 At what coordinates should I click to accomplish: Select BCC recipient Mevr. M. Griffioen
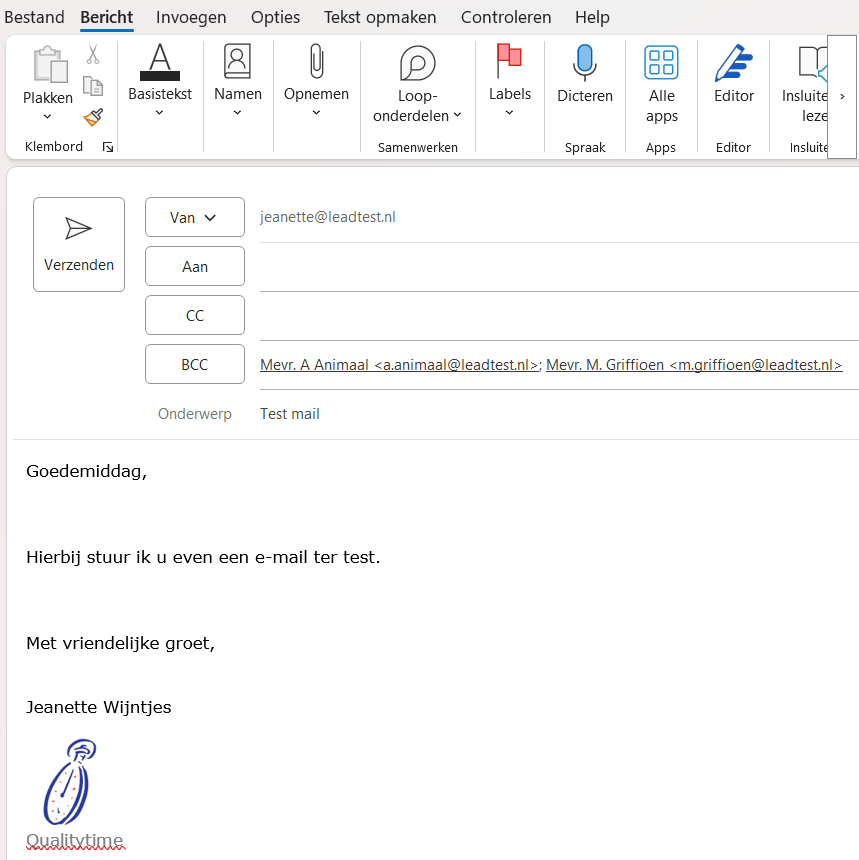pos(694,365)
